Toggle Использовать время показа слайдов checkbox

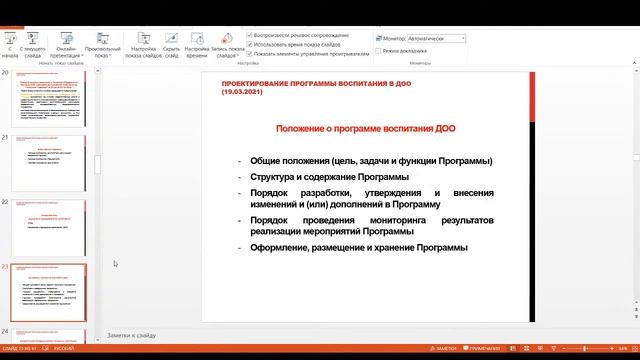tap(249, 44)
